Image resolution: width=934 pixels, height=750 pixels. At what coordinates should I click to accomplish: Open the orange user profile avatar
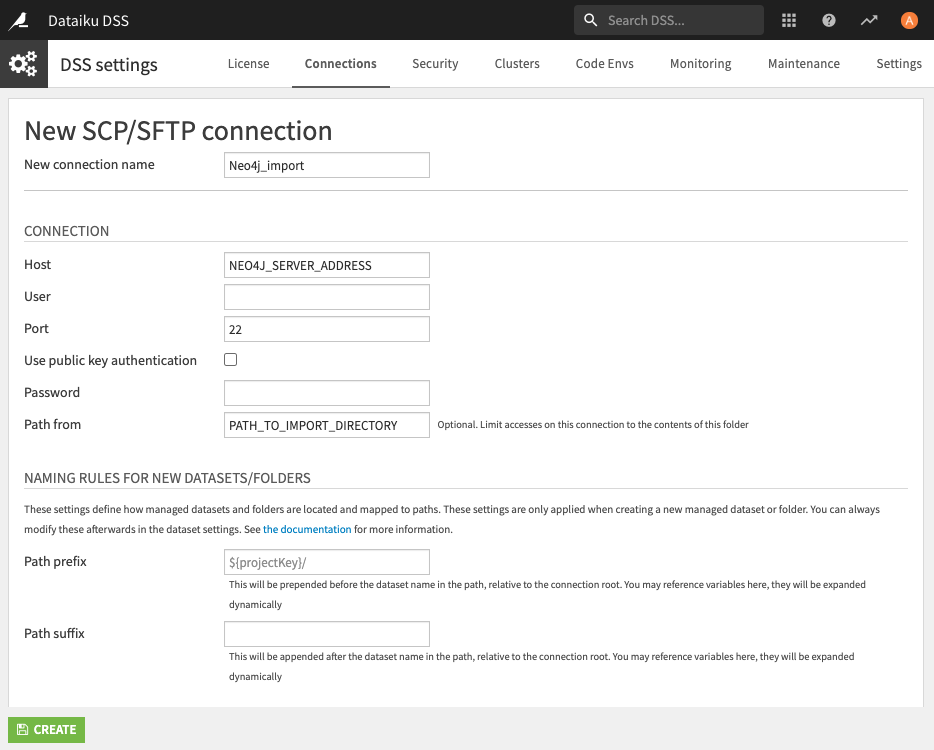point(909,20)
